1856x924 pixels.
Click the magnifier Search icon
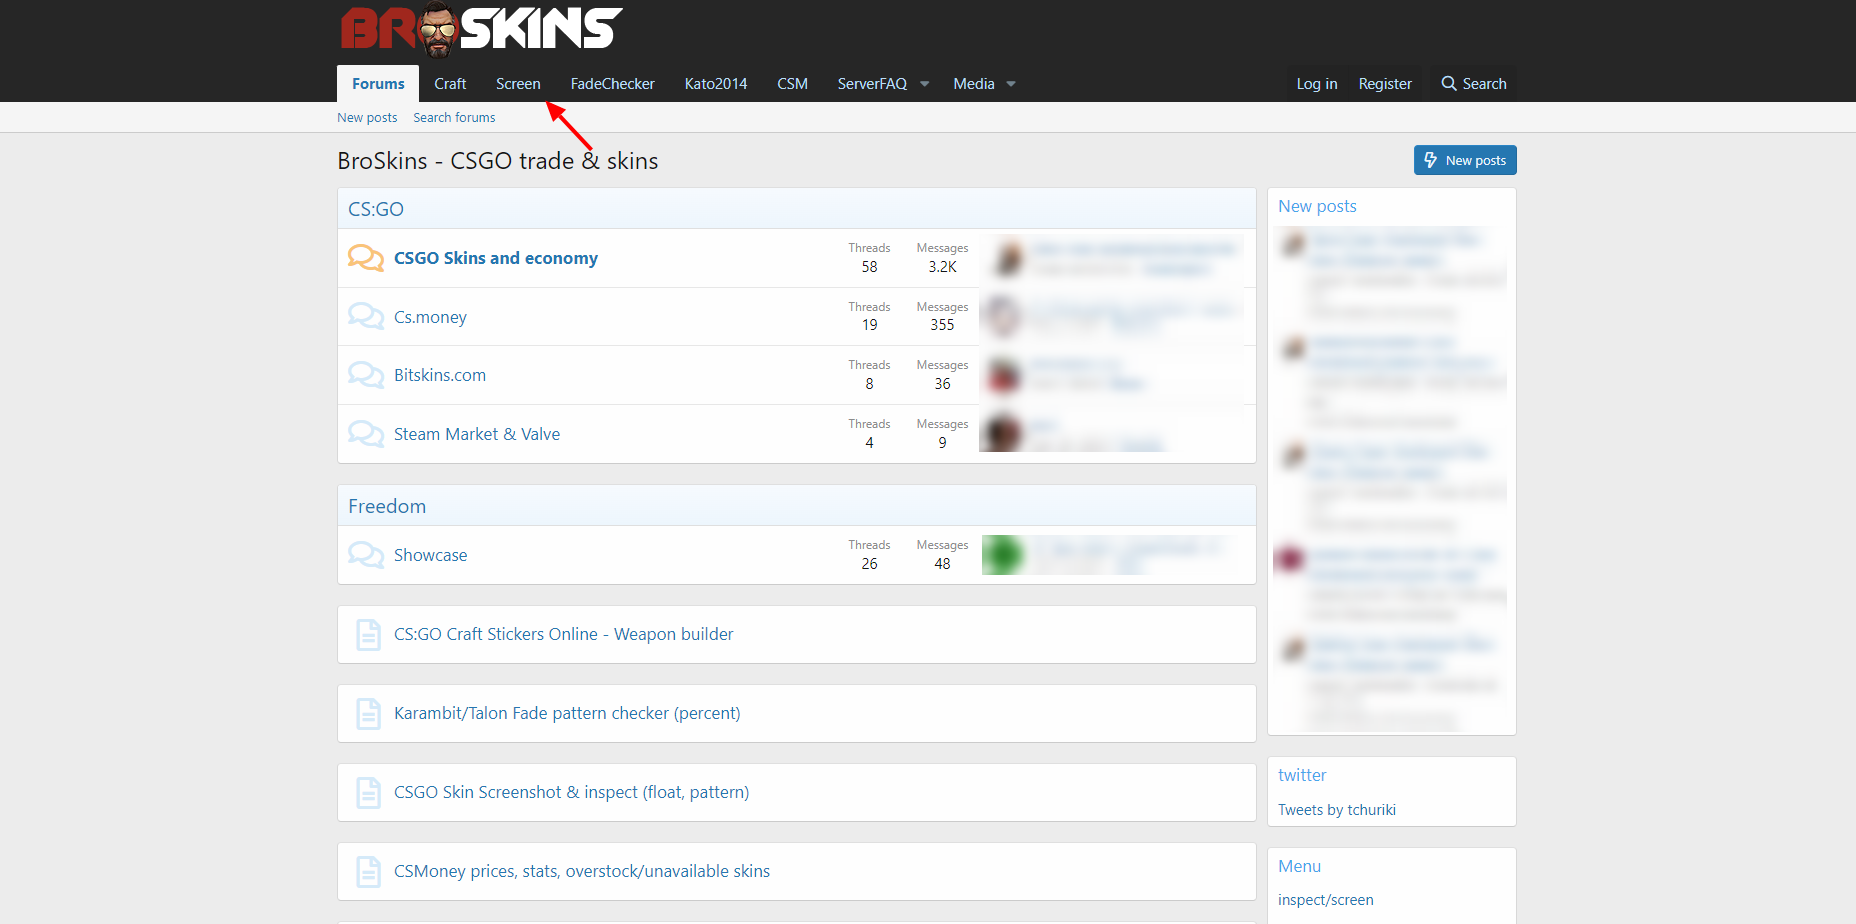coord(1448,84)
